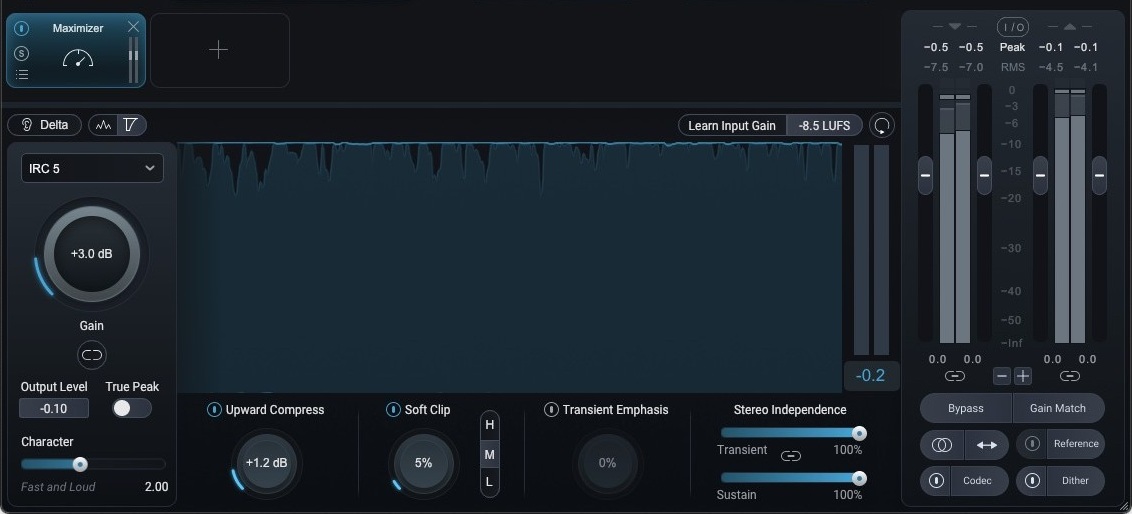Screen dimensions: 1132x514
Task: Click the minus button below meters
Action: click(1001, 376)
